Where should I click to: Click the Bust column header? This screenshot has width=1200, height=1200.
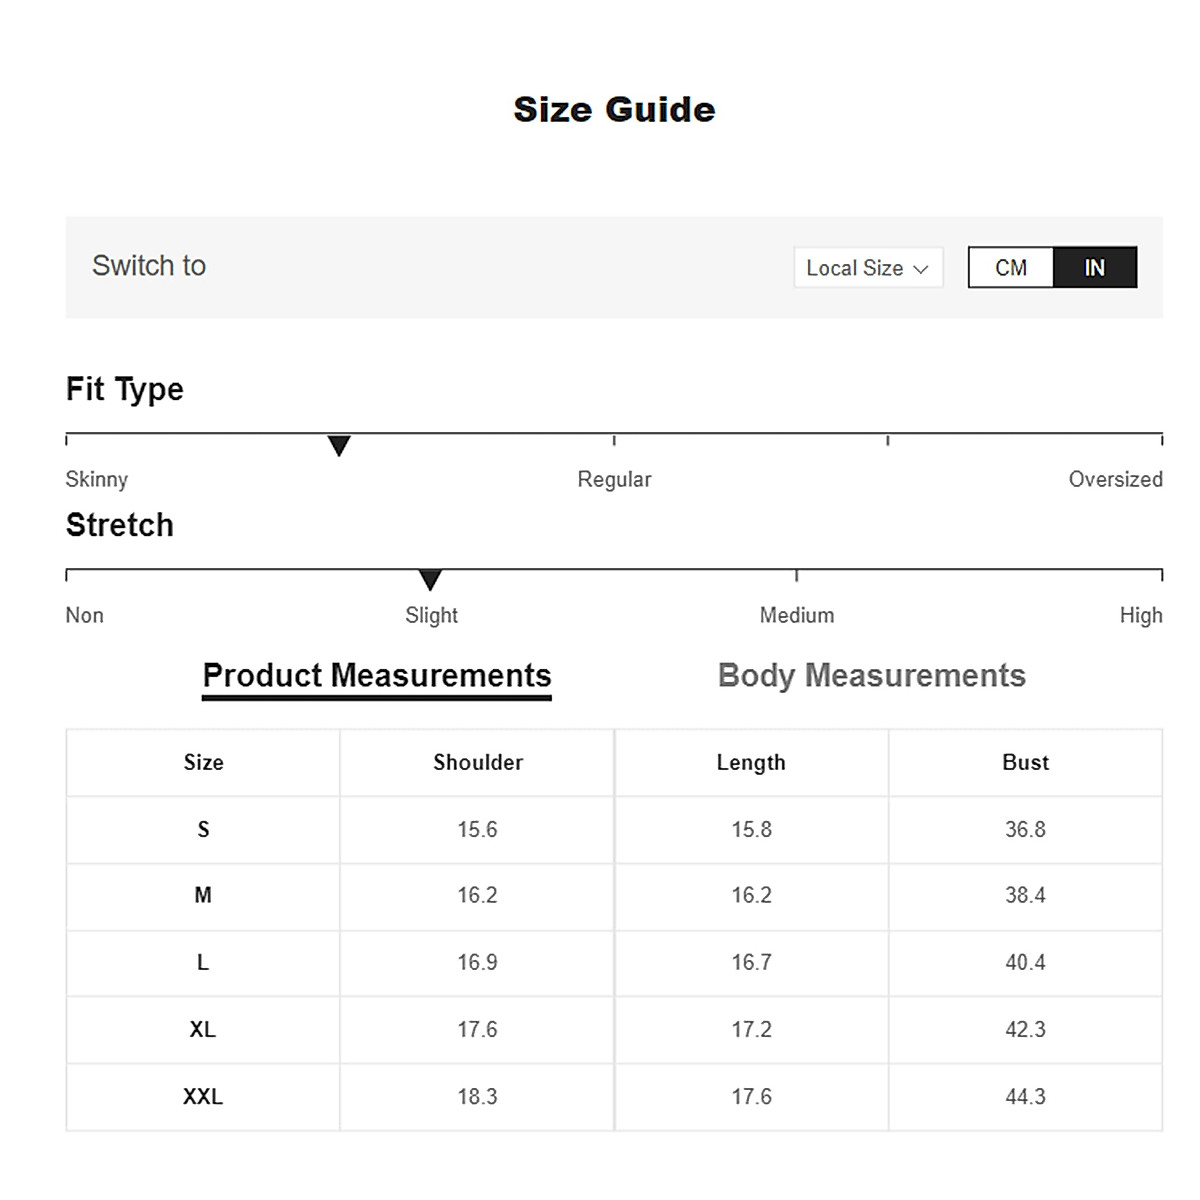(1025, 762)
